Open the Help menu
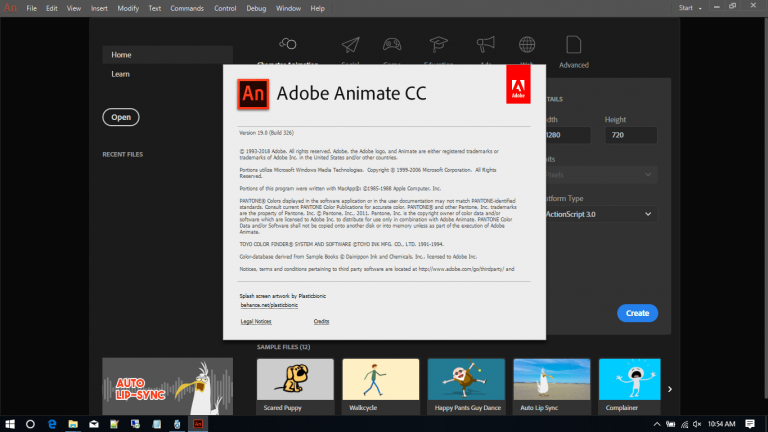The width and height of the screenshot is (768, 432). click(x=317, y=8)
